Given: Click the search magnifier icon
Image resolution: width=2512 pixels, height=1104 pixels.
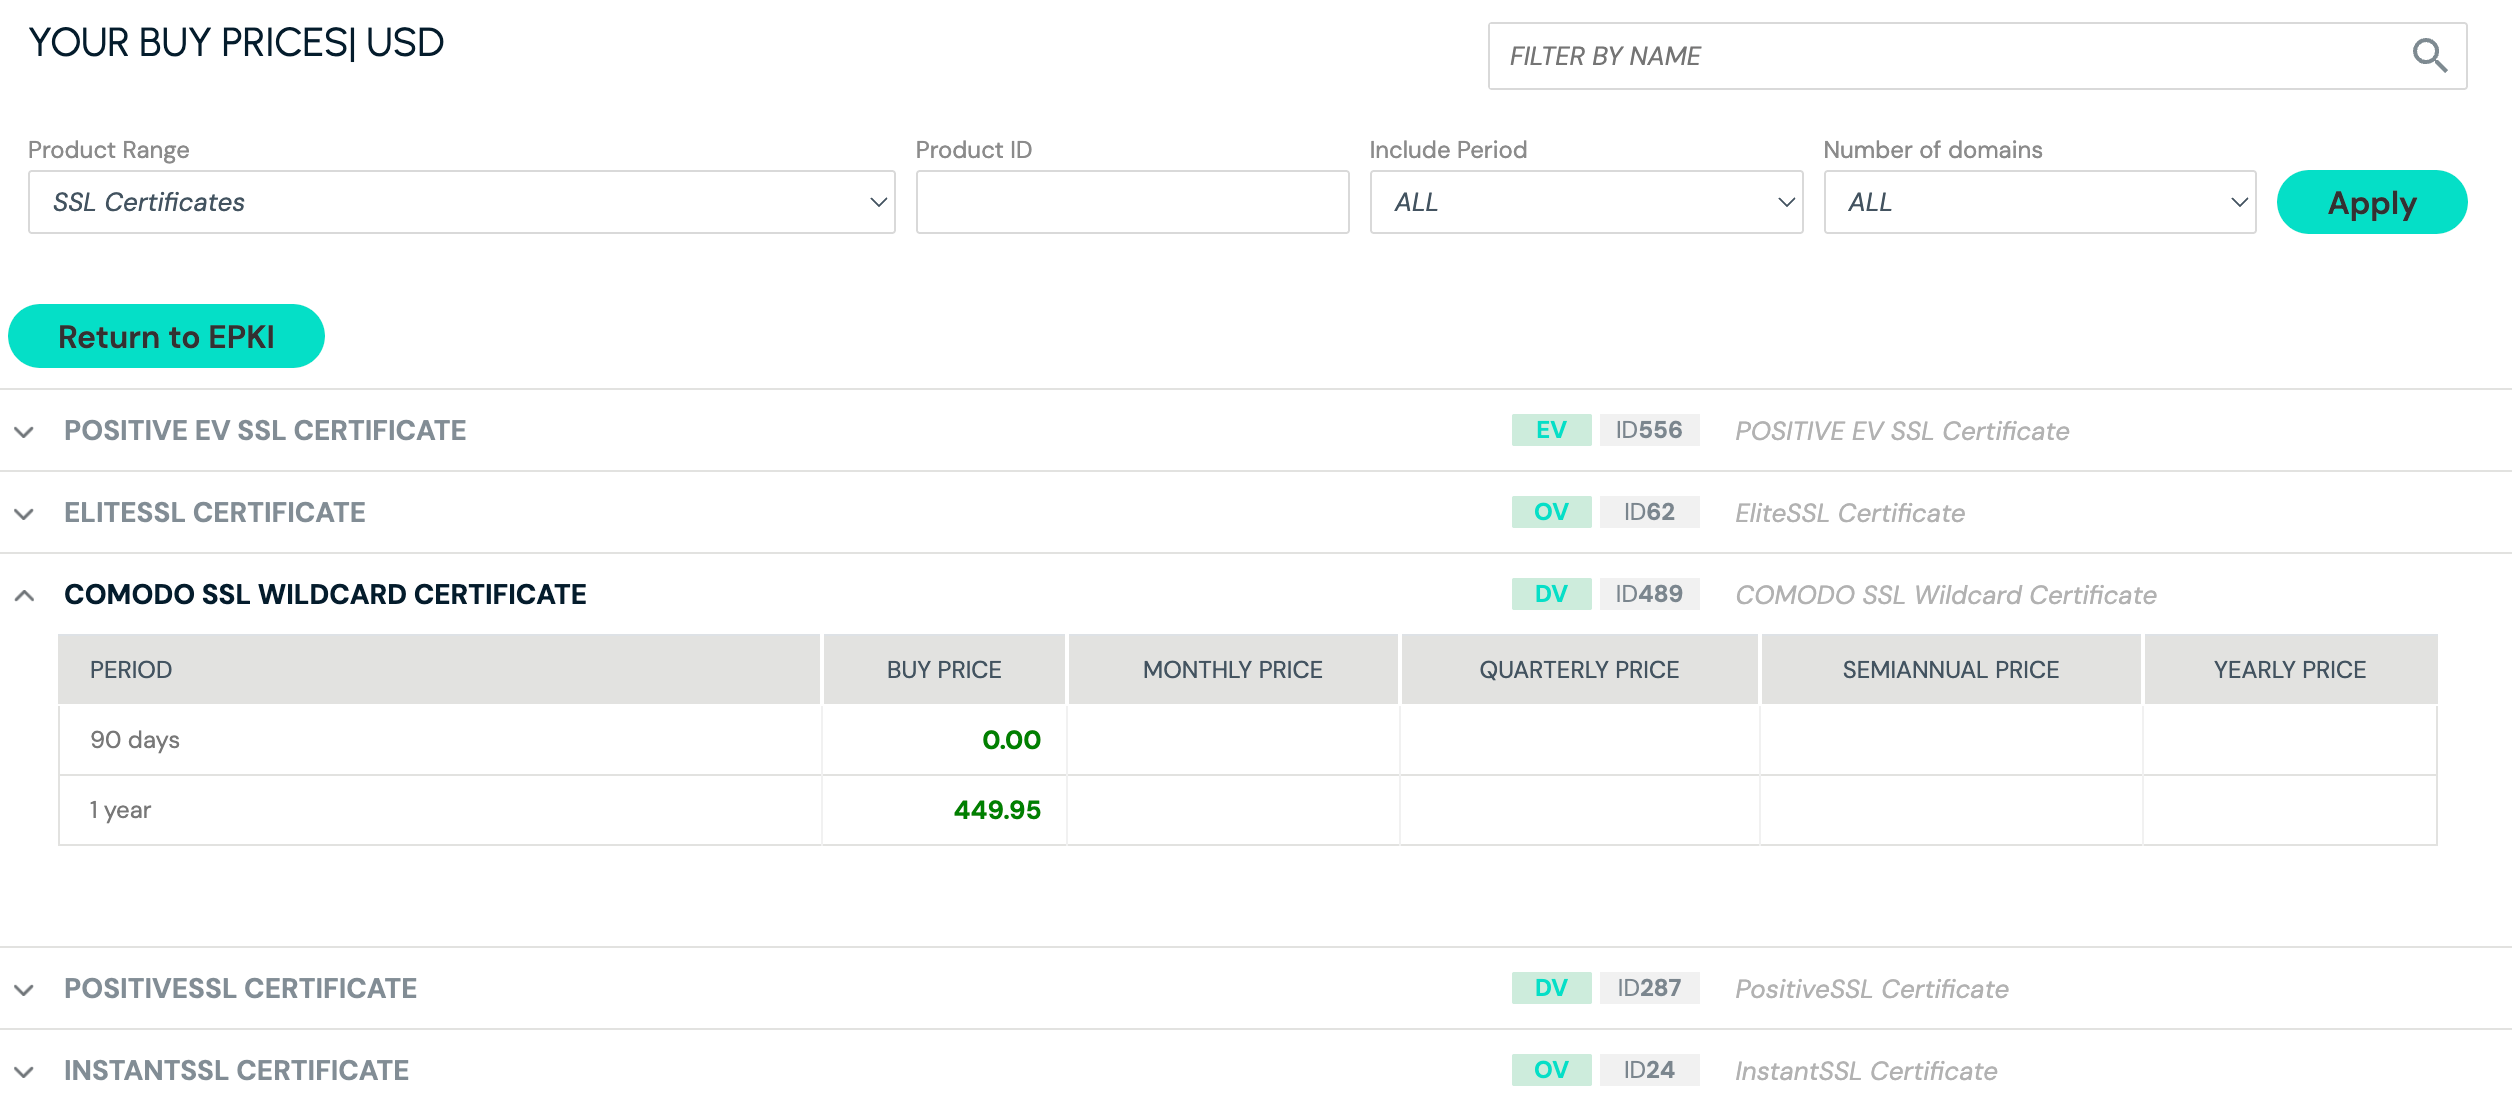Looking at the screenshot, I should click(2429, 56).
